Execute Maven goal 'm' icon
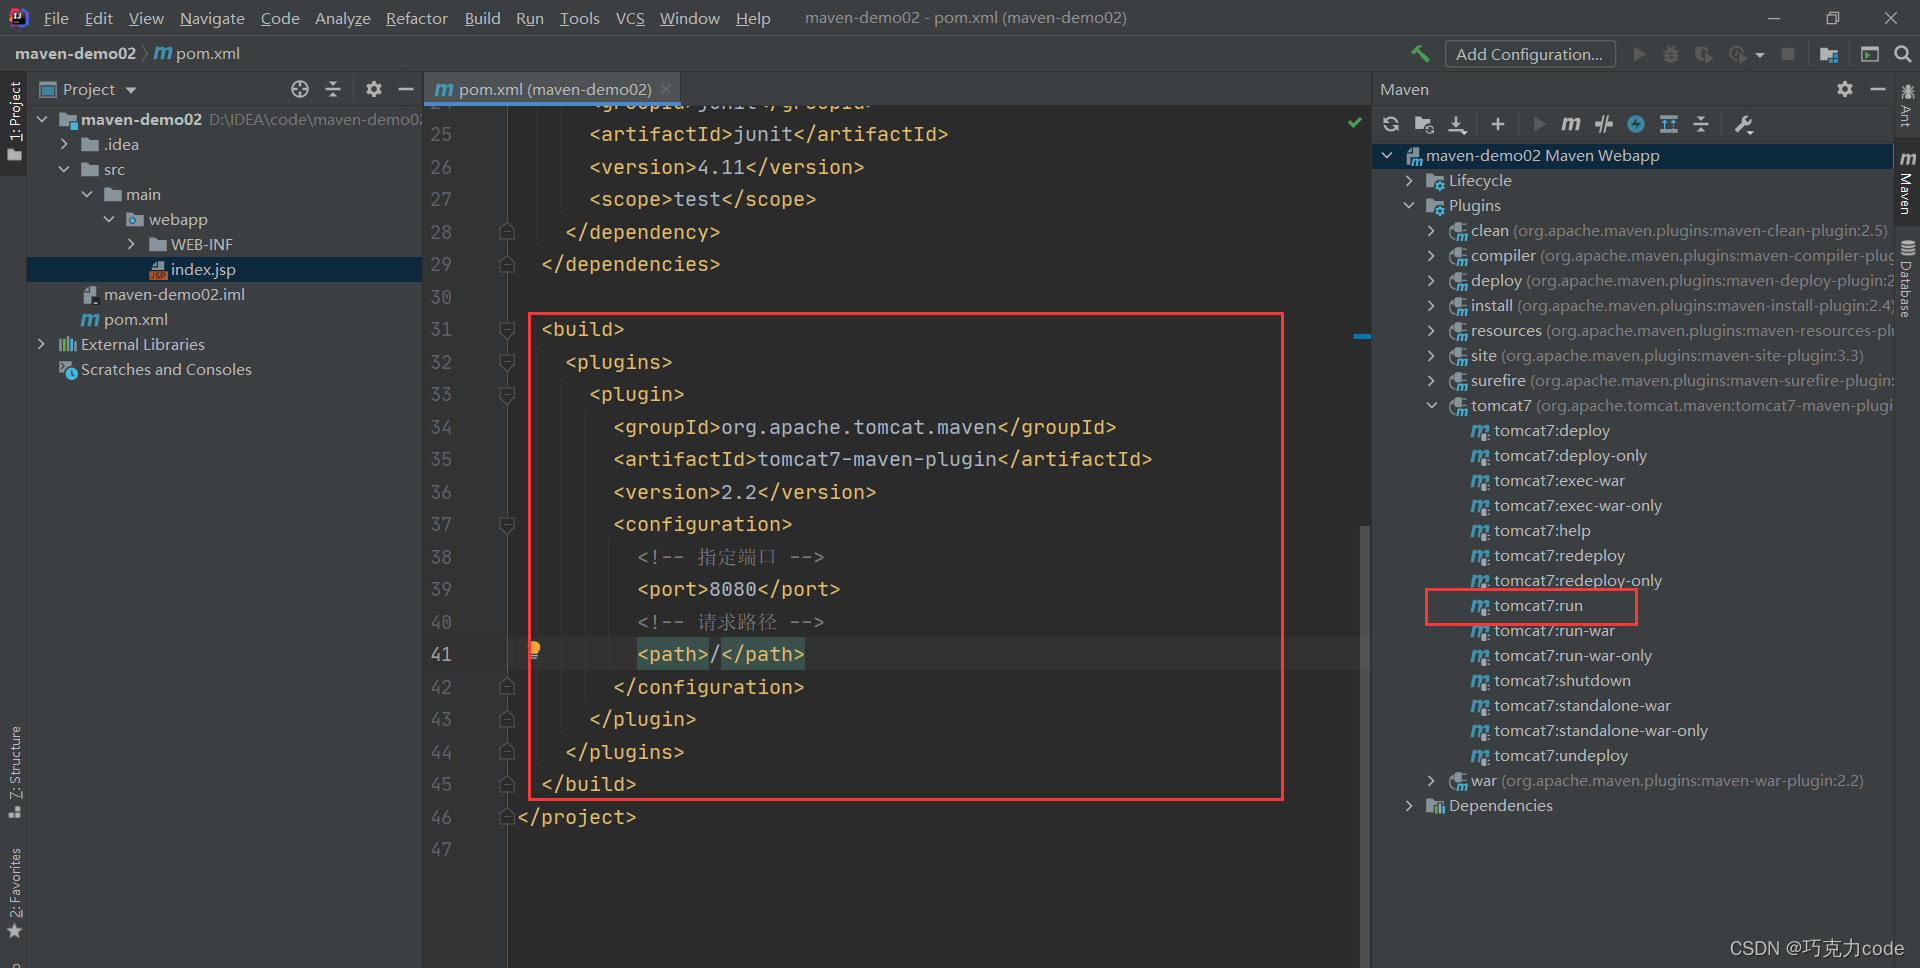 [1571, 124]
